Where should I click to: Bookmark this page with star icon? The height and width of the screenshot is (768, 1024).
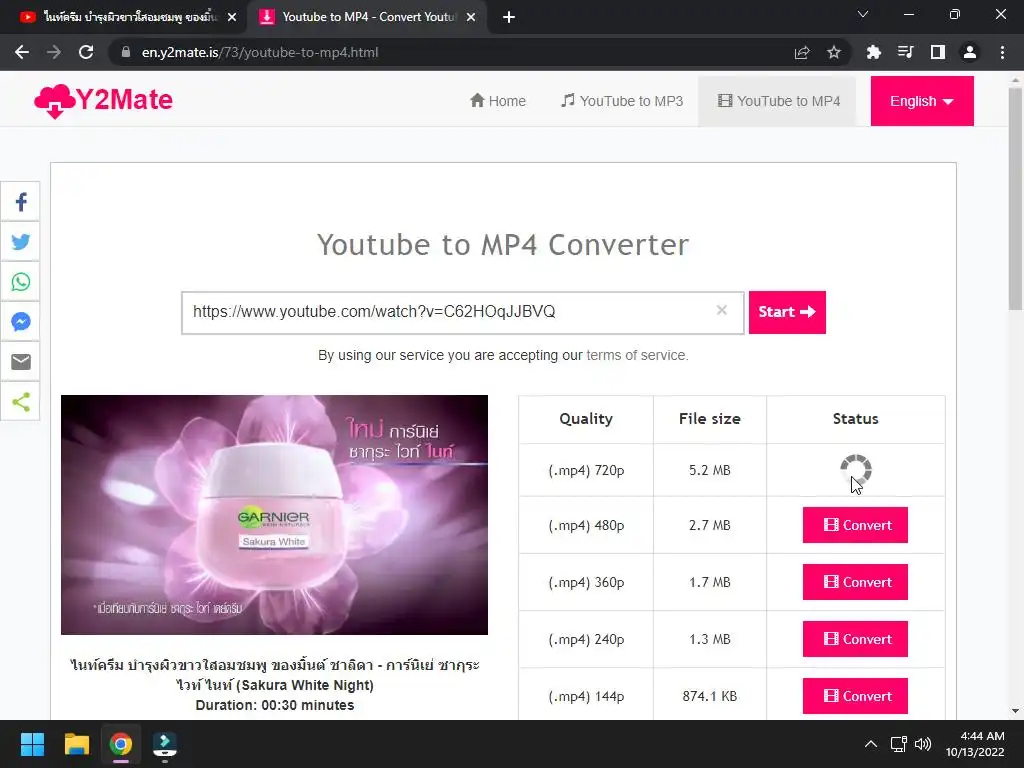point(833,52)
